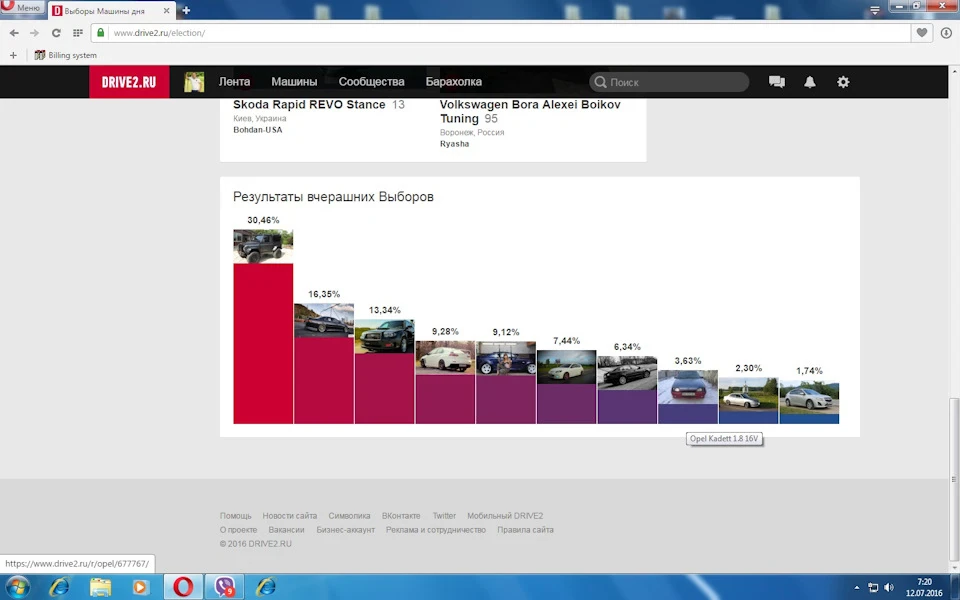Open Bohdan-USA user profile

pyautogui.click(x=258, y=130)
